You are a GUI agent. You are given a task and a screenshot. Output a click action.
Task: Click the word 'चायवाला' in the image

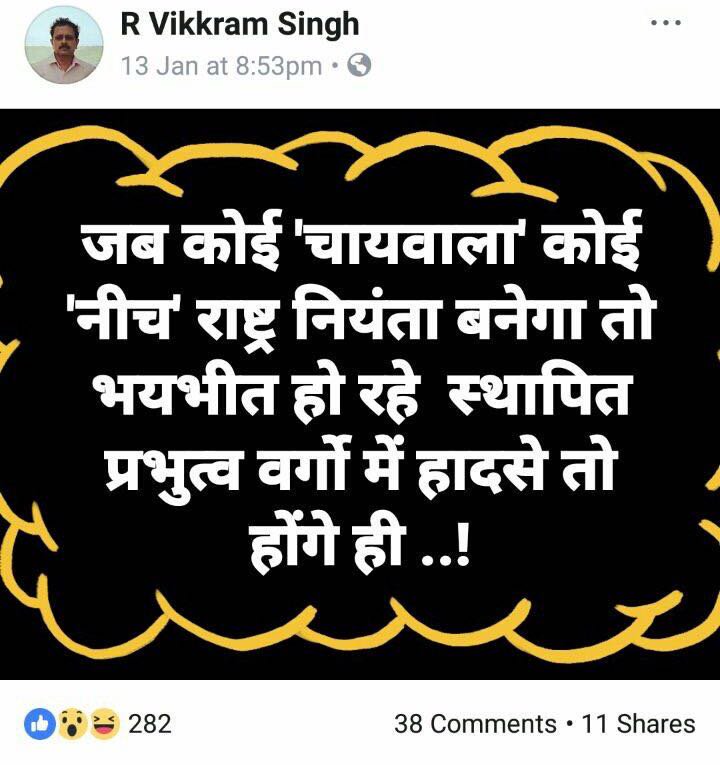click(410, 243)
